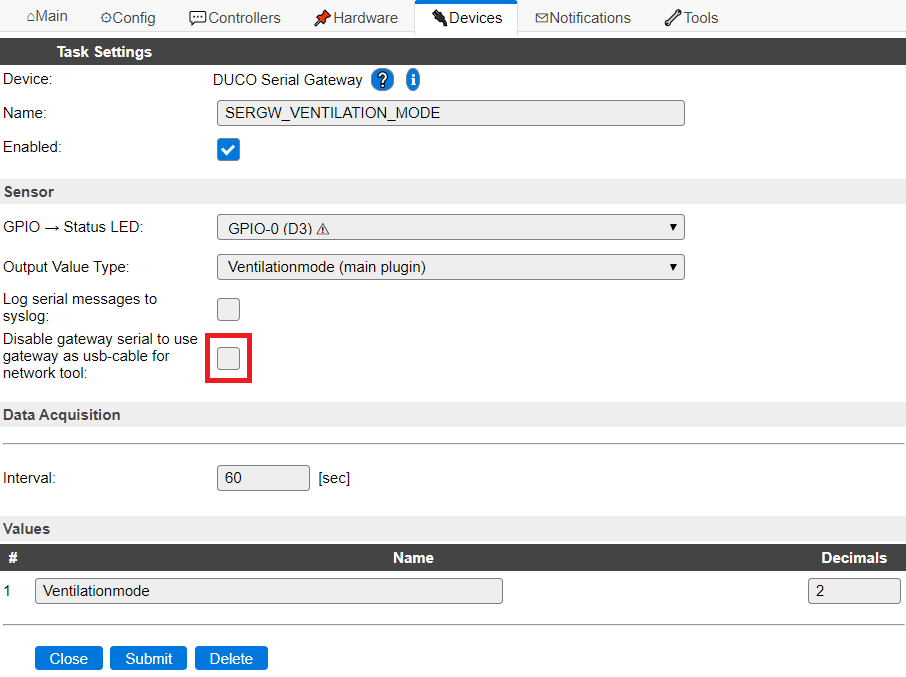Submit the task settings
The image size is (906, 677).
(148, 659)
